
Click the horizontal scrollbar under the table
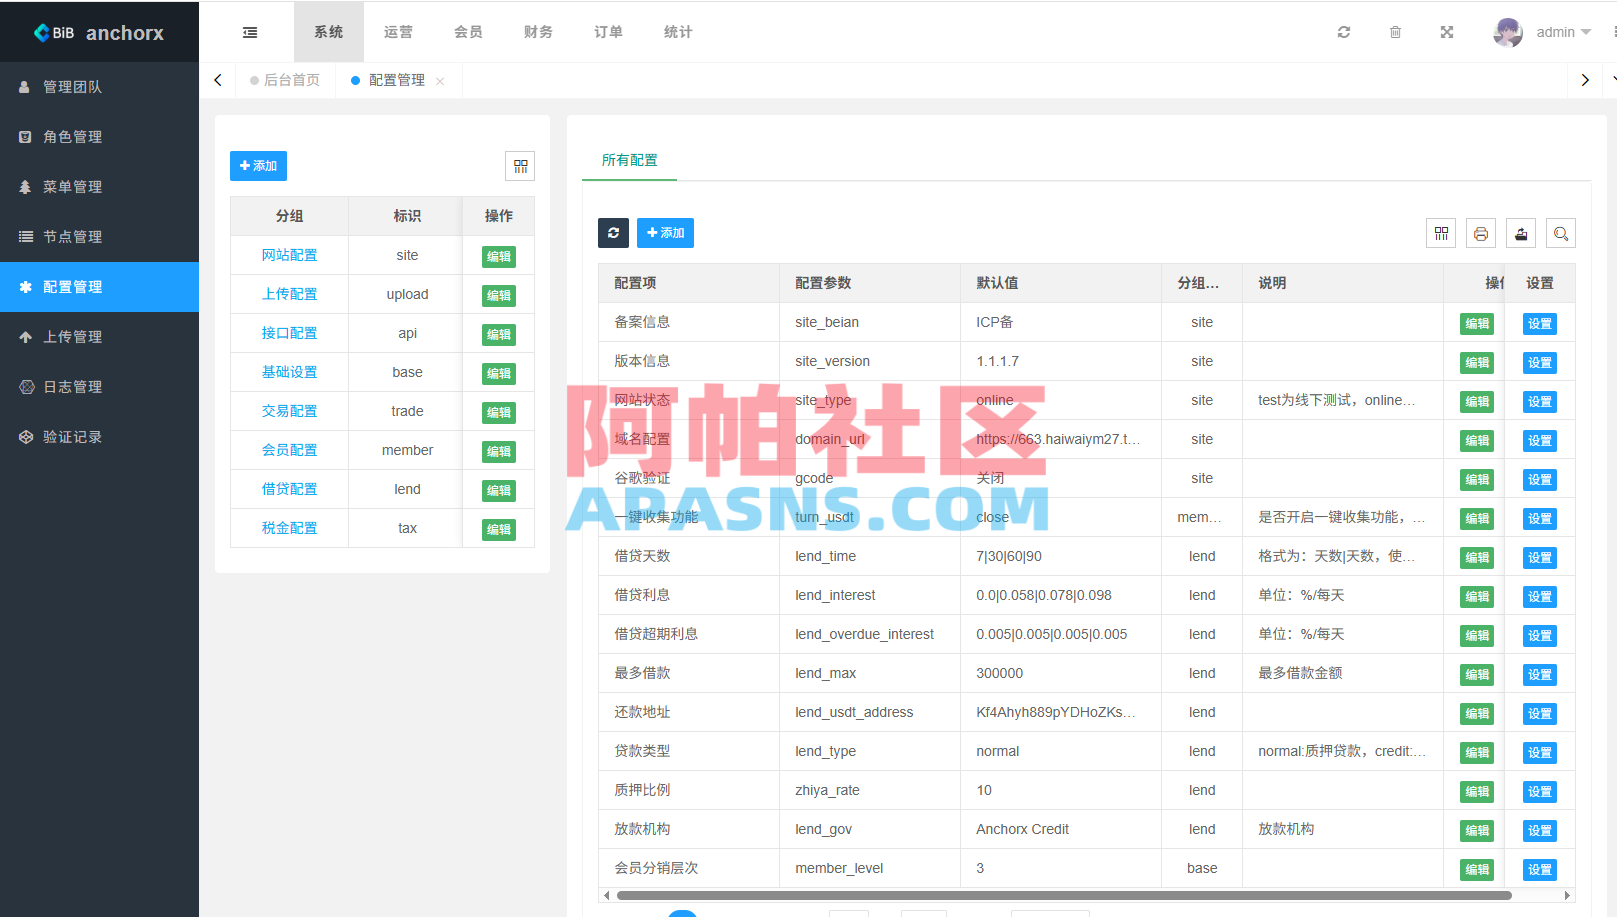pyautogui.click(x=1064, y=895)
